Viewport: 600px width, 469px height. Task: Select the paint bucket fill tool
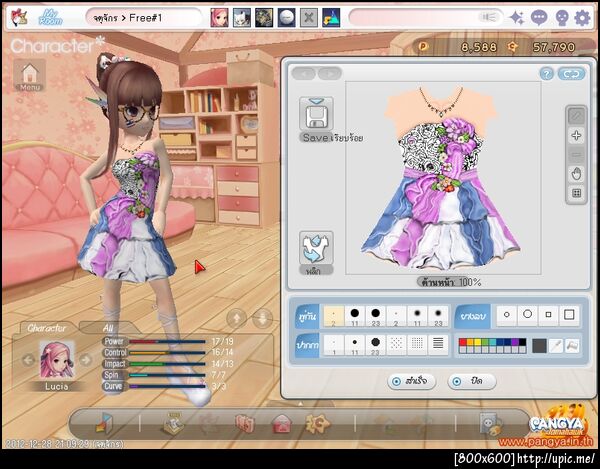pyautogui.click(x=572, y=346)
